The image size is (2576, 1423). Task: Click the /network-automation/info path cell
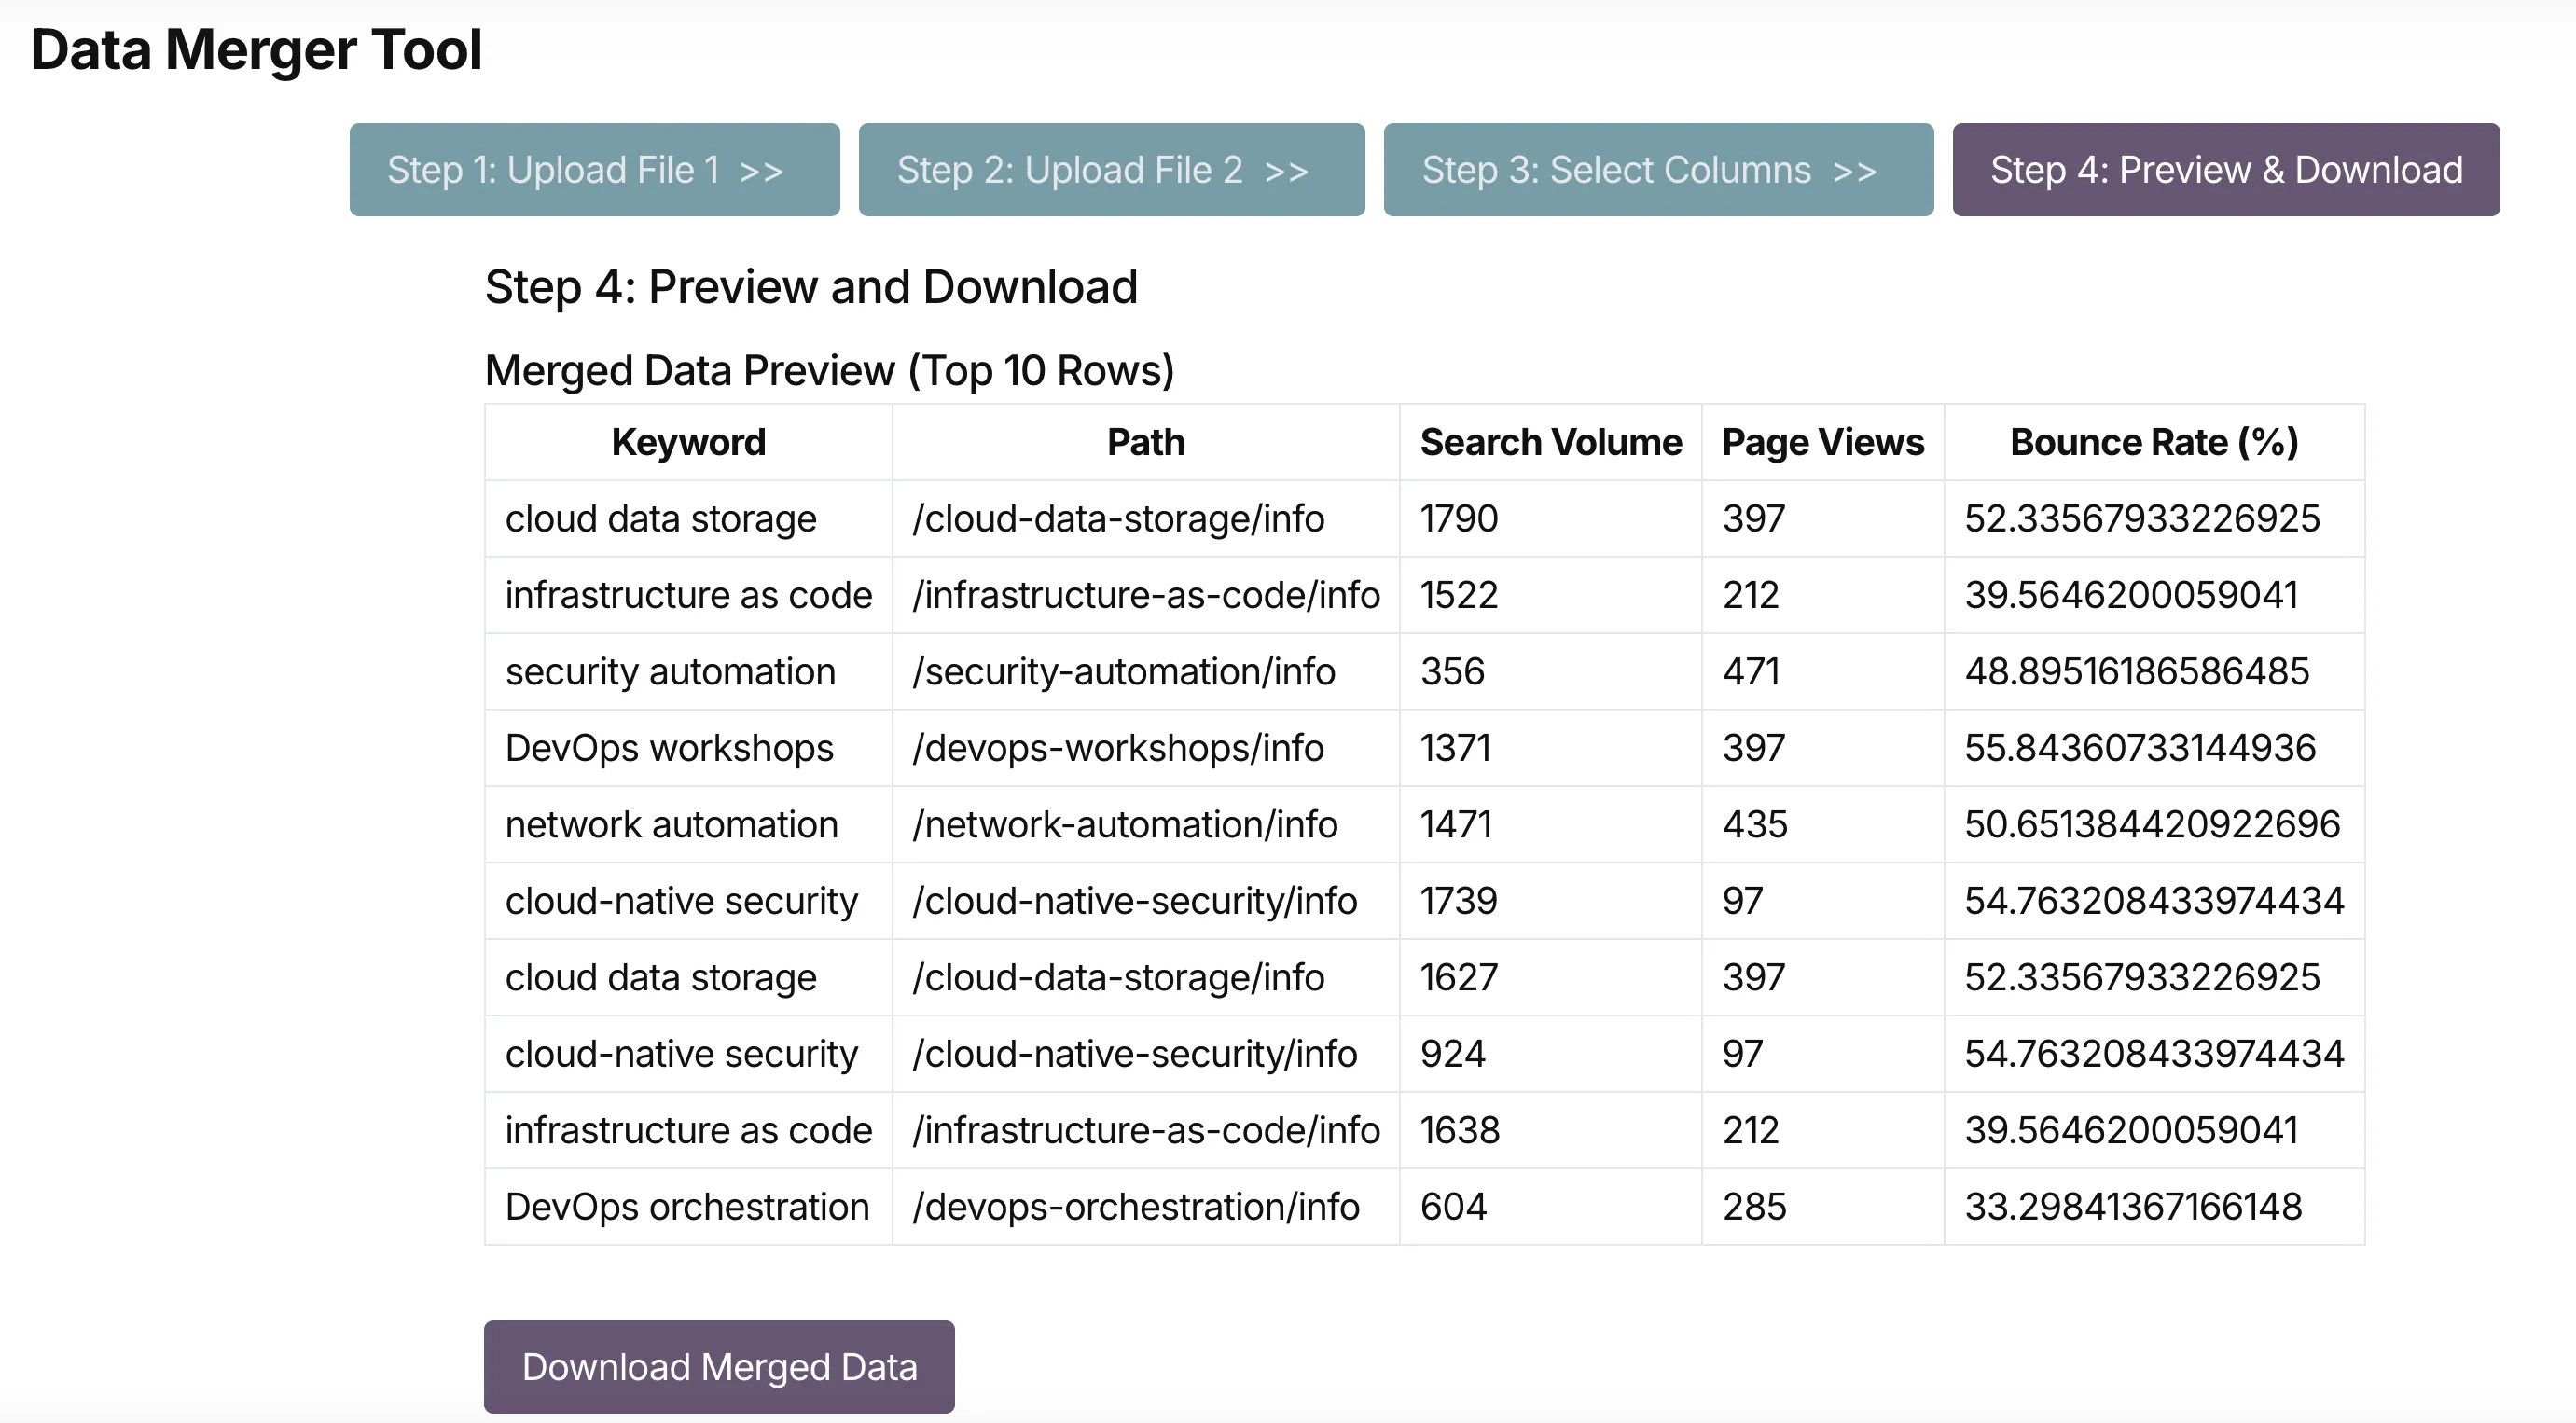[1146, 825]
